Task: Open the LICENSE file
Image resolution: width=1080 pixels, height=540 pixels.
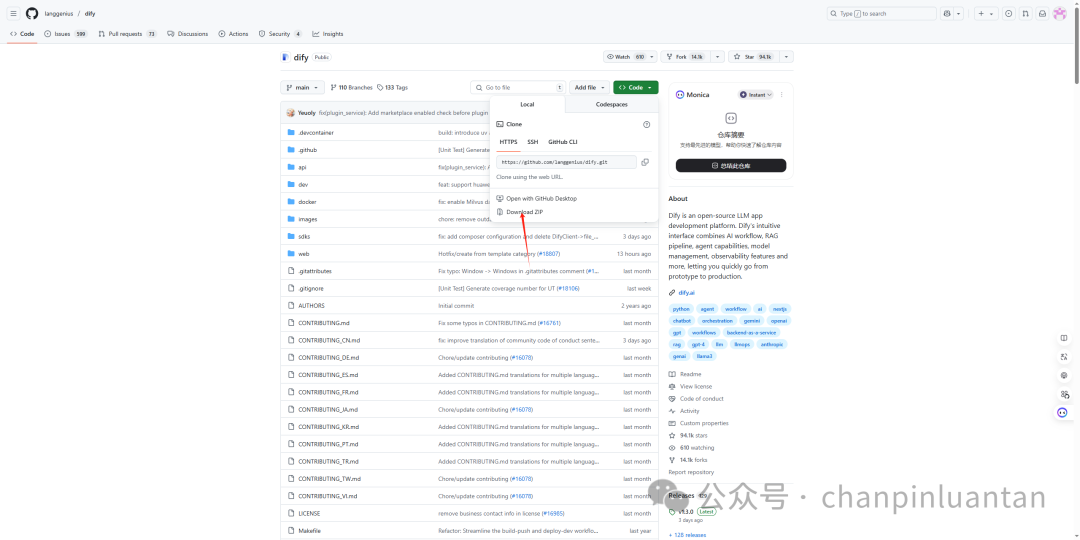Action: (x=309, y=513)
